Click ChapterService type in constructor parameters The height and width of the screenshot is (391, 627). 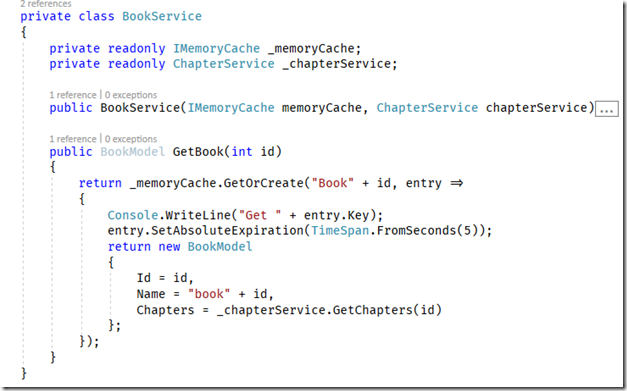[427, 108]
